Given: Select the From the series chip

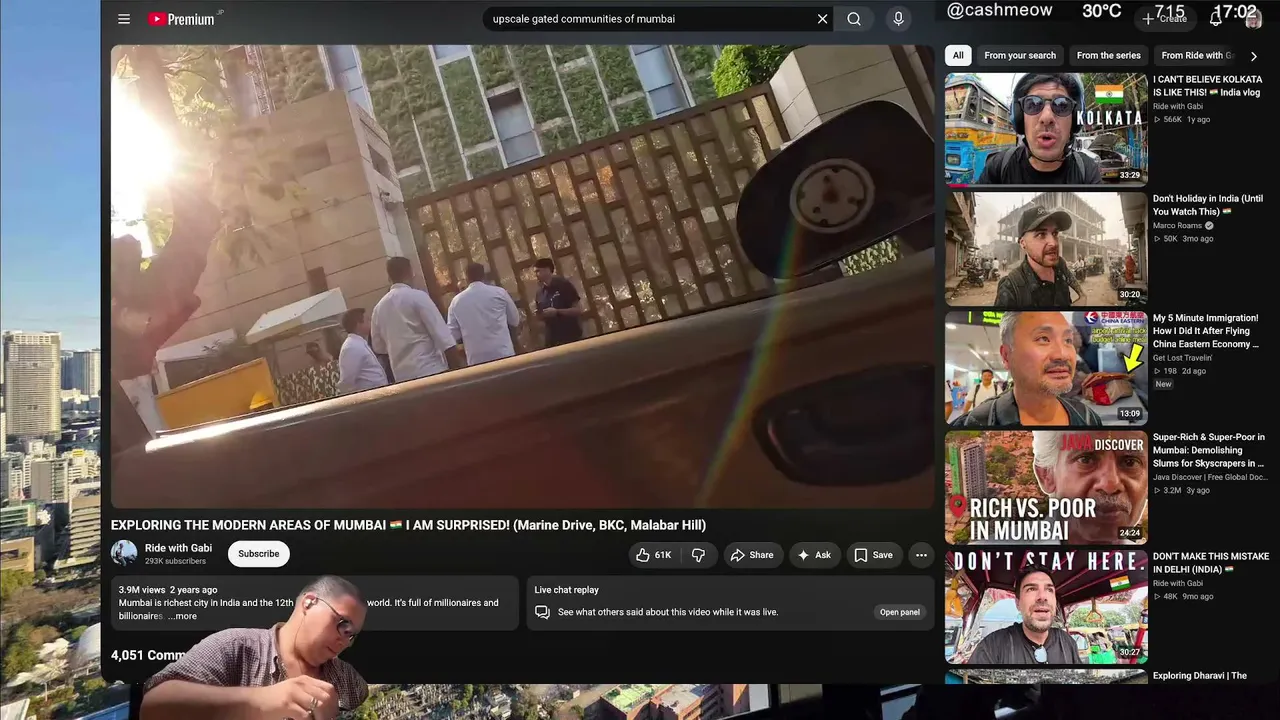Looking at the screenshot, I should (x=1109, y=56).
